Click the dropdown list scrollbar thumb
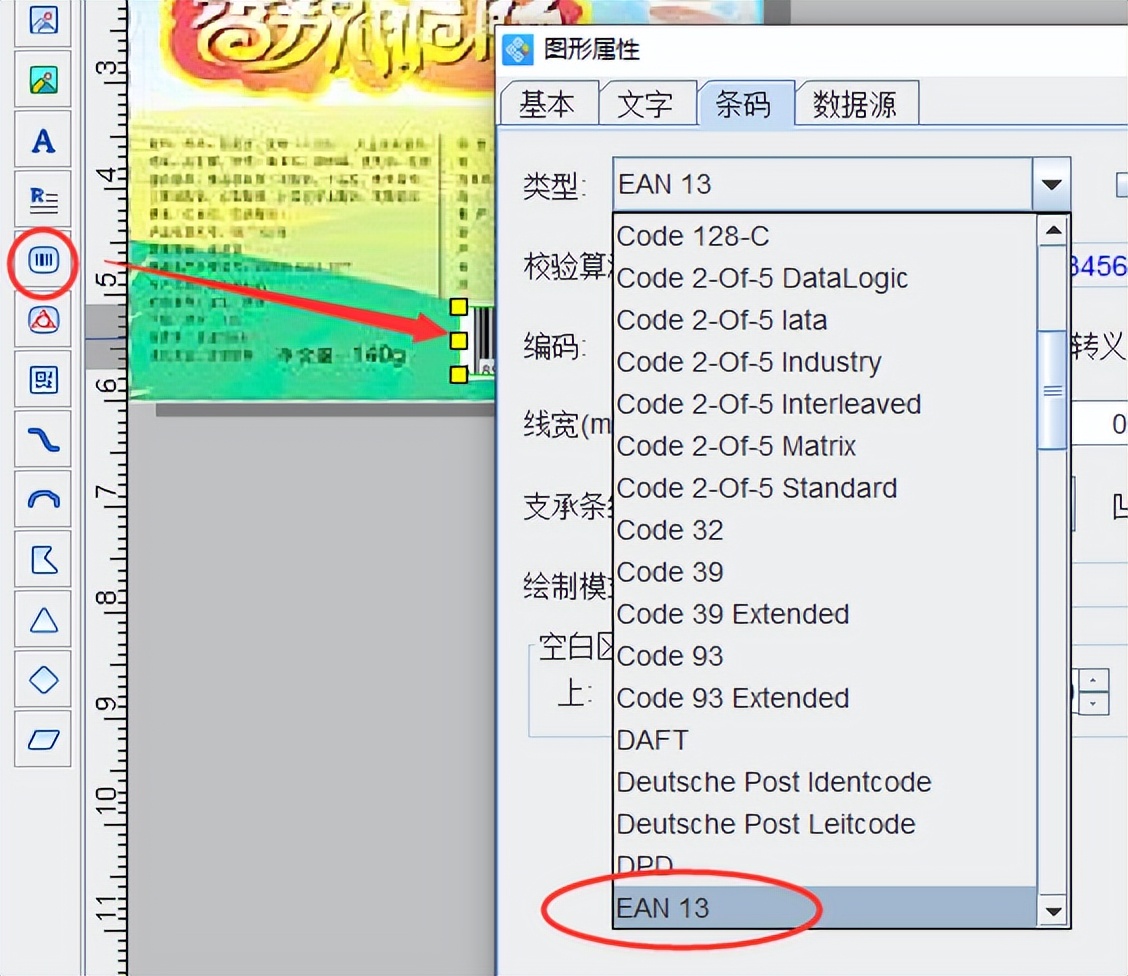Viewport: 1128px width, 976px height. (1053, 390)
